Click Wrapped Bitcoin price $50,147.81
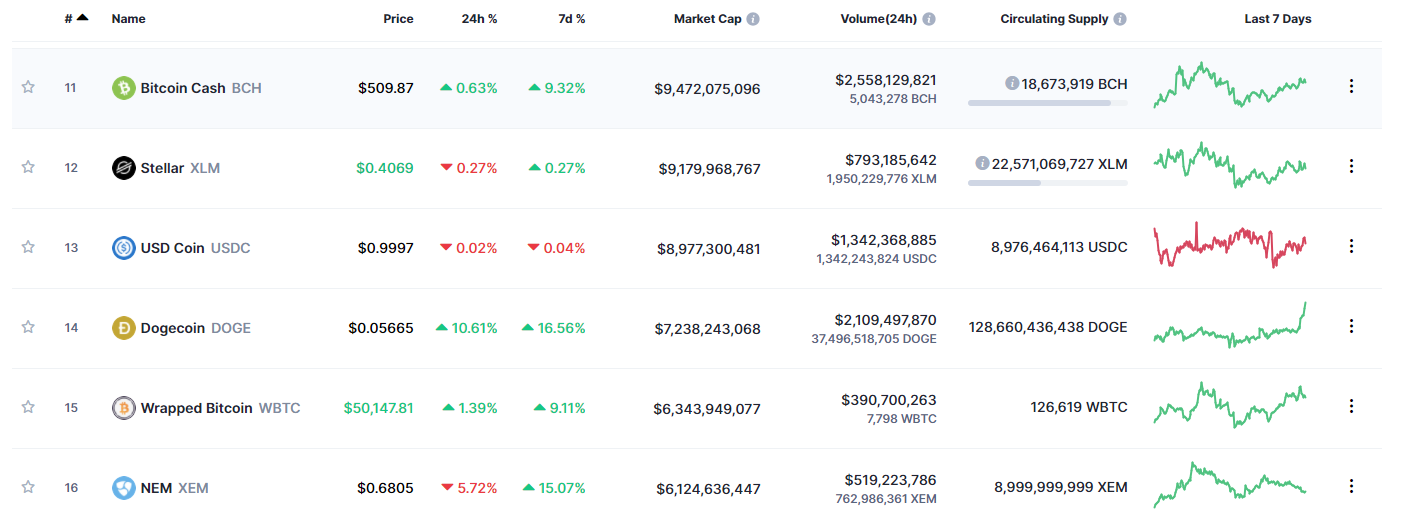The height and width of the screenshot is (511, 1404). click(378, 408)
